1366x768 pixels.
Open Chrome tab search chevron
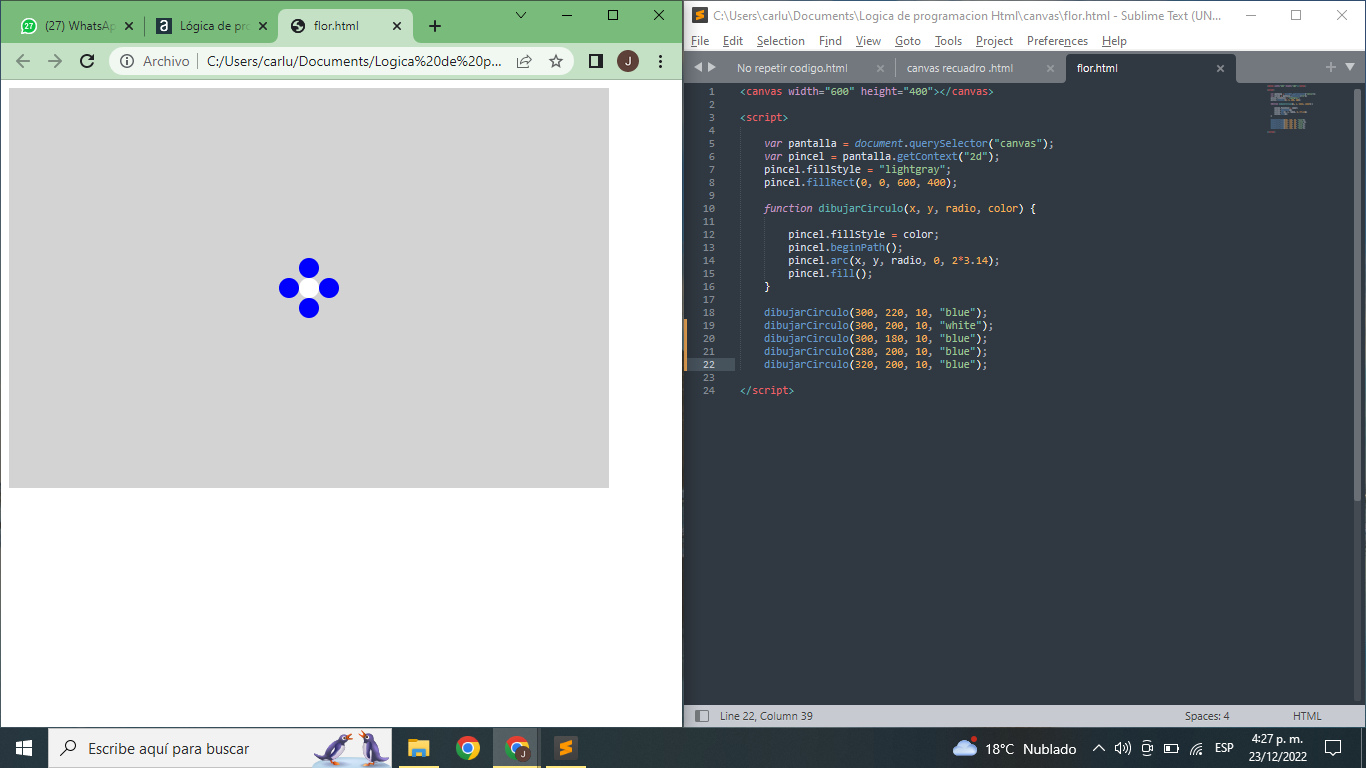[521, 15]
